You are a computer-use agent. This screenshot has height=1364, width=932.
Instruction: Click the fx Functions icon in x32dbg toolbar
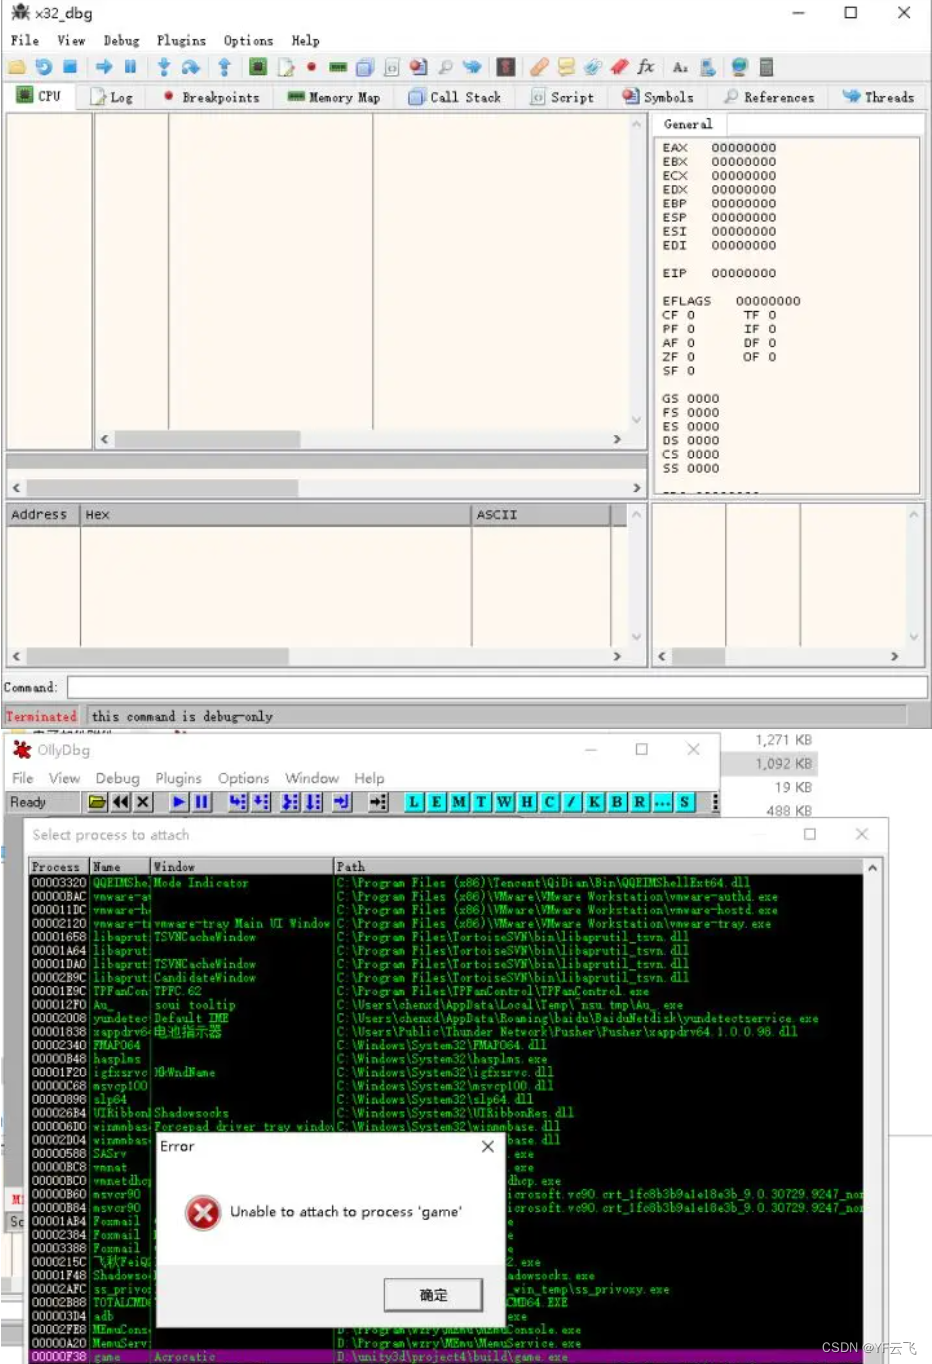(x=646, y=67)
